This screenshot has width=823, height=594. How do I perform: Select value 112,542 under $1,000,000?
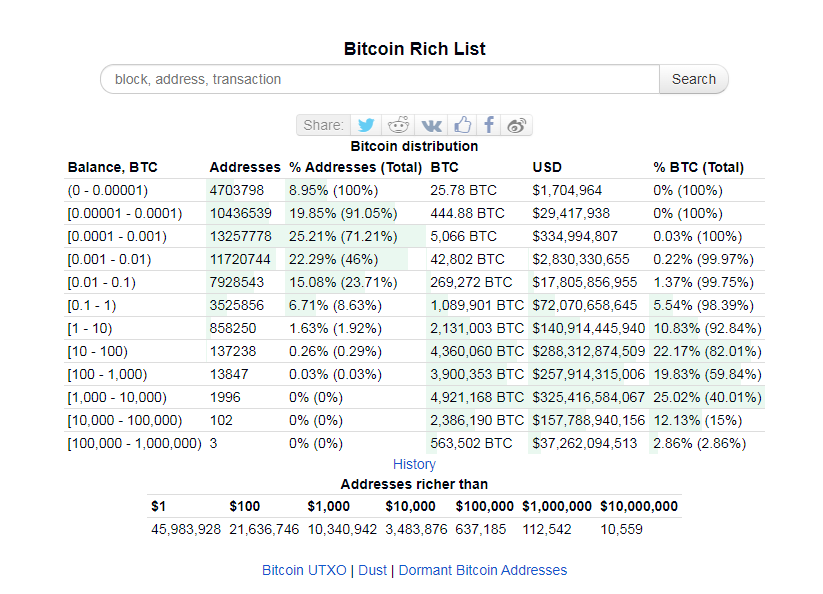(547, 530)
